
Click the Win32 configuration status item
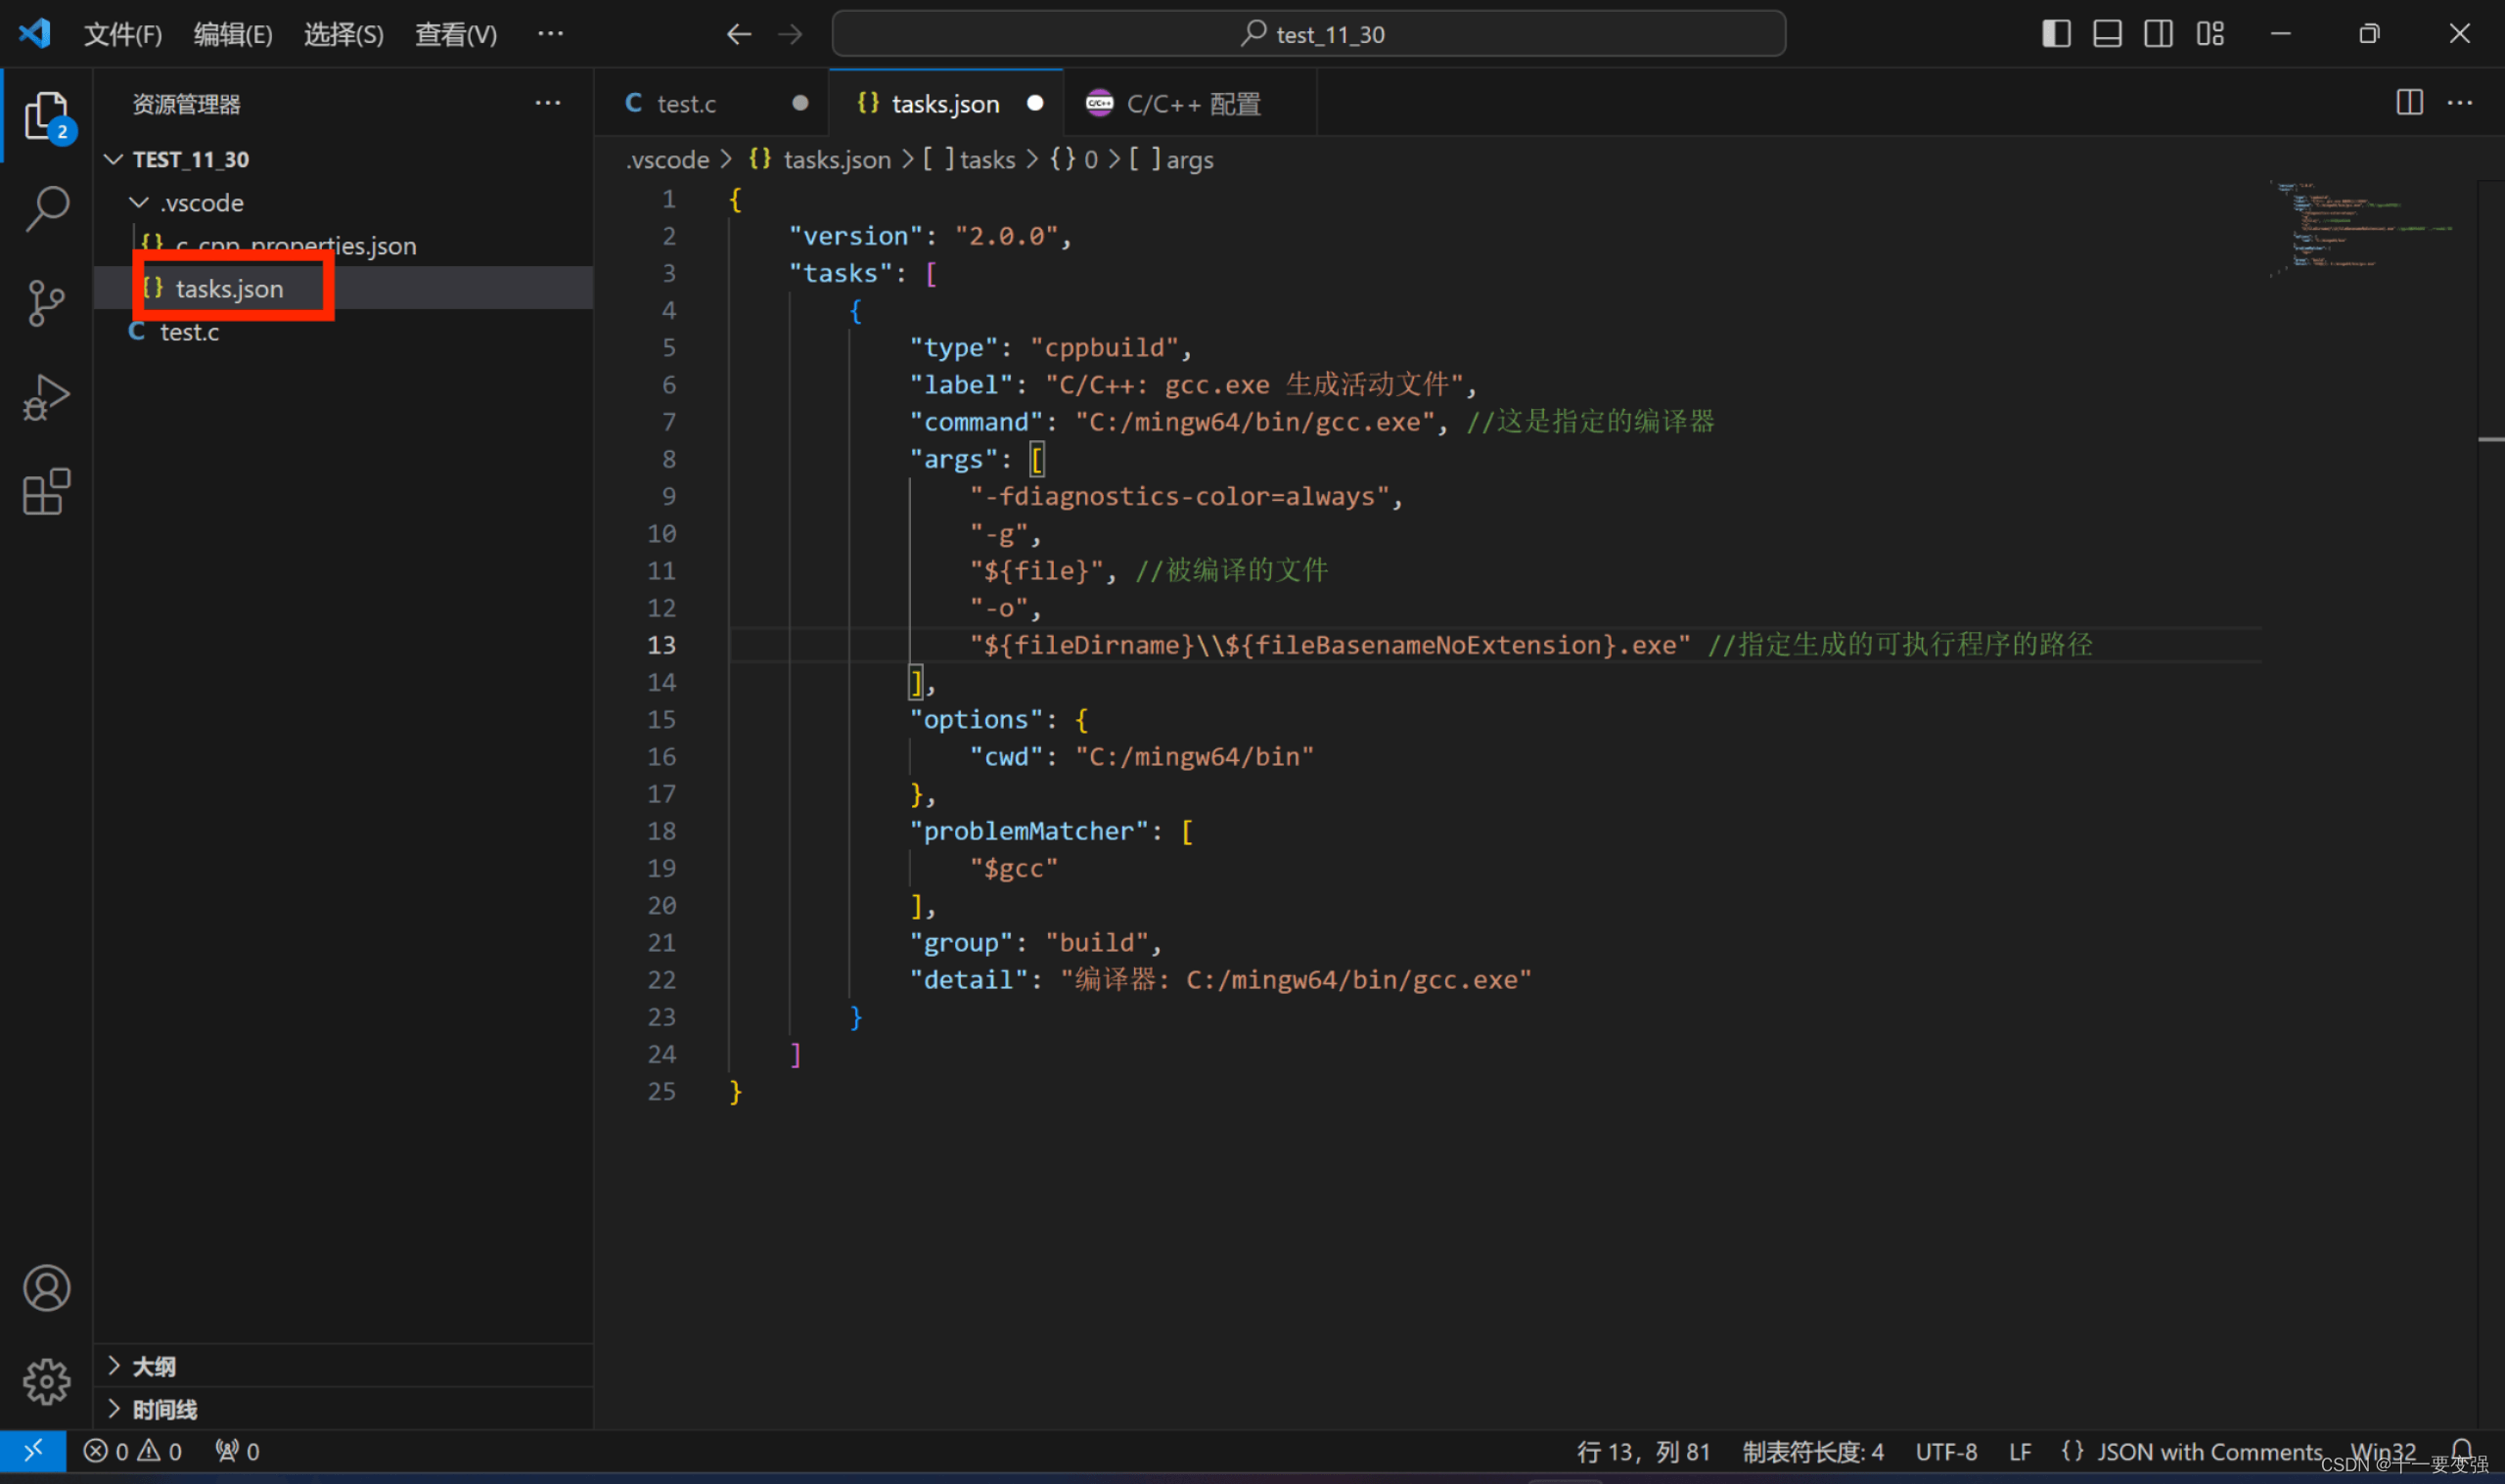click(2384, 1451)
